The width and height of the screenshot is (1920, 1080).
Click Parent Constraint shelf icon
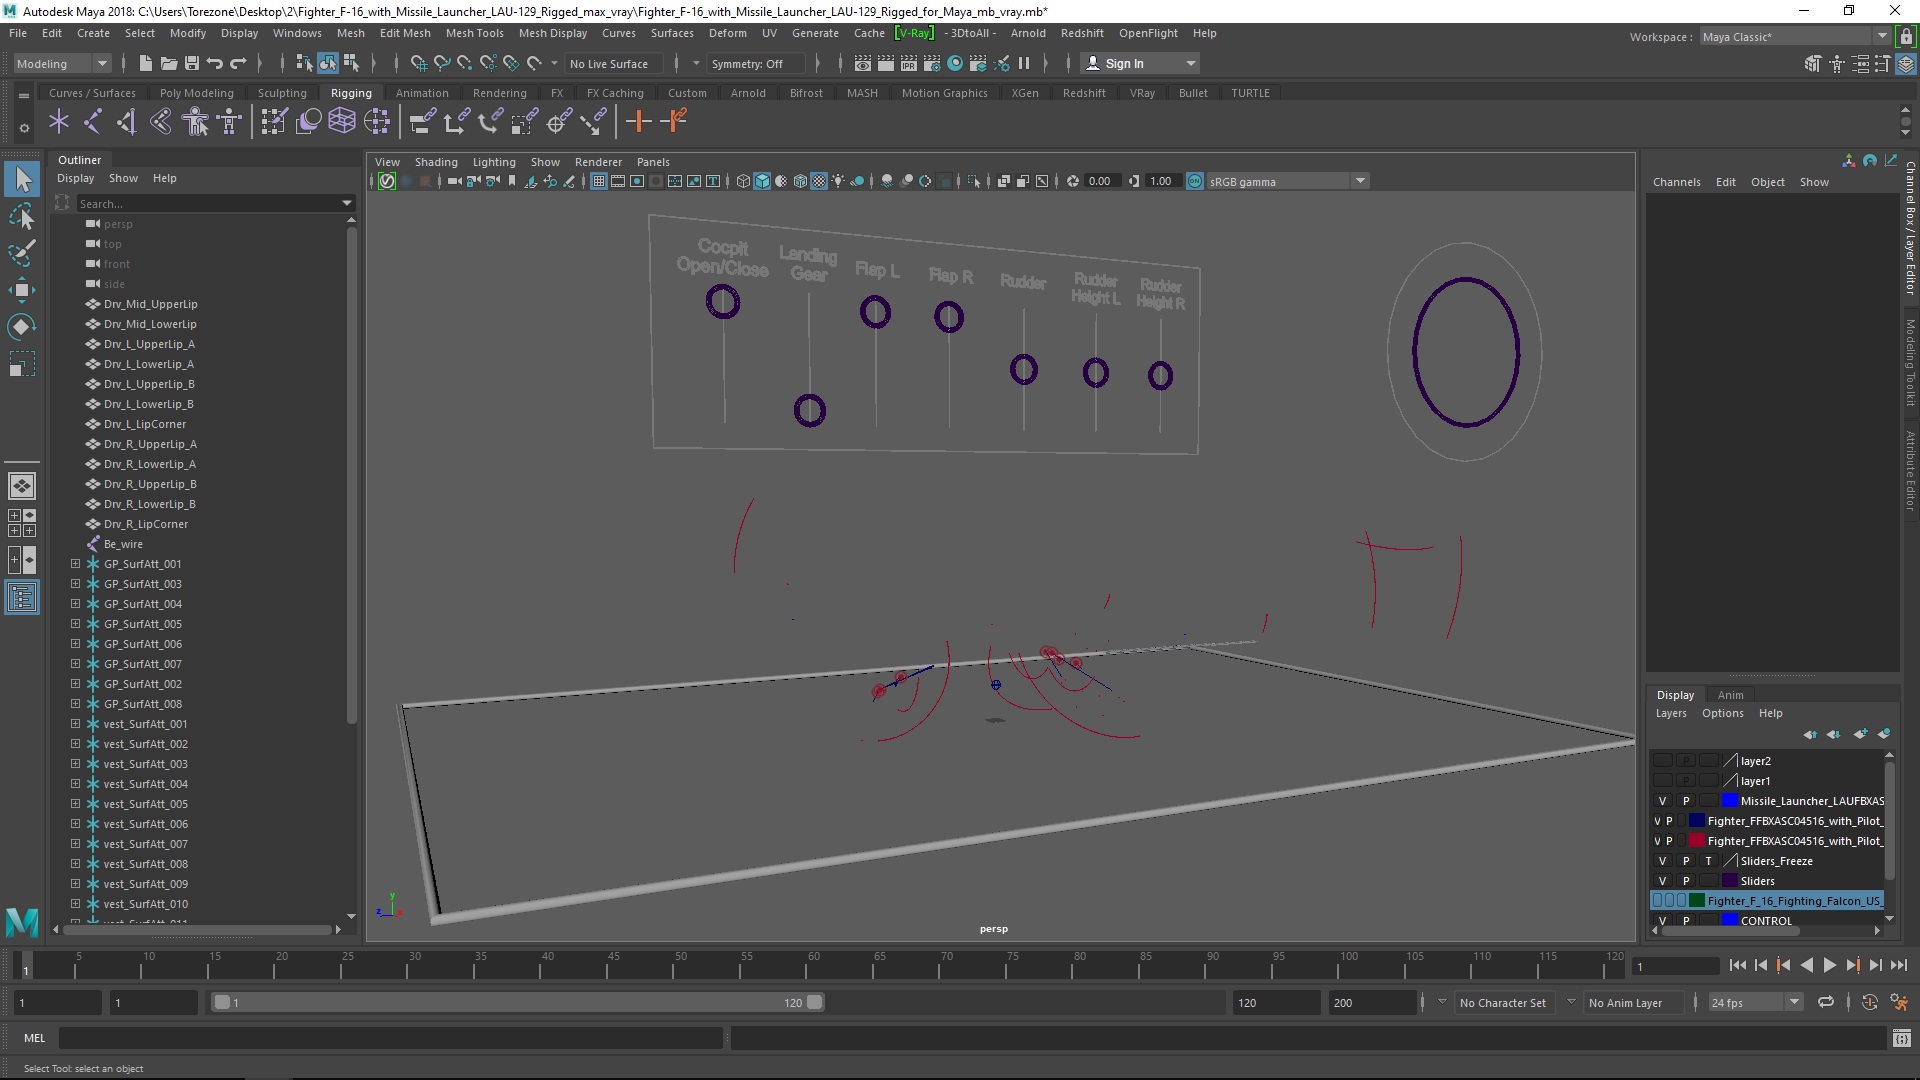pos(422,122)
